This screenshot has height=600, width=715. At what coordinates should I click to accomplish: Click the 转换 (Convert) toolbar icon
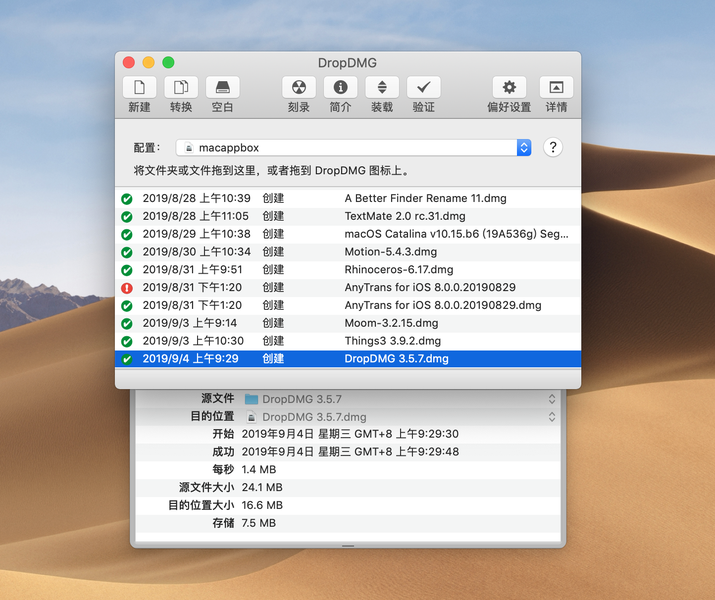tap(181, 87)
